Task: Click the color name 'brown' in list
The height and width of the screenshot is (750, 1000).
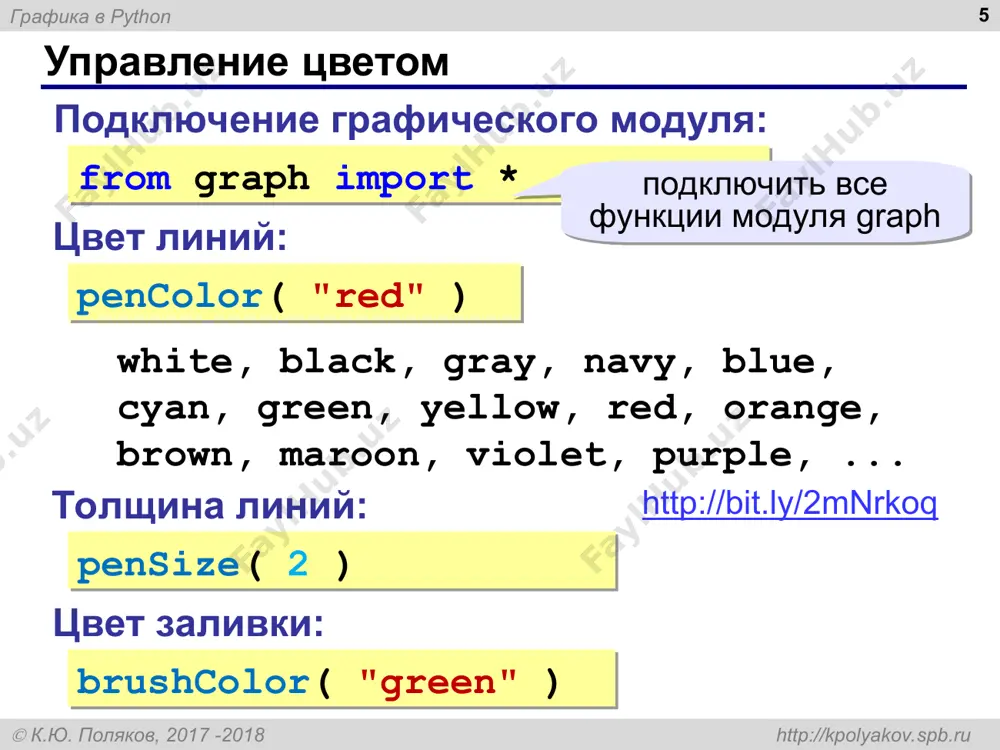Action: coord(175,454)
